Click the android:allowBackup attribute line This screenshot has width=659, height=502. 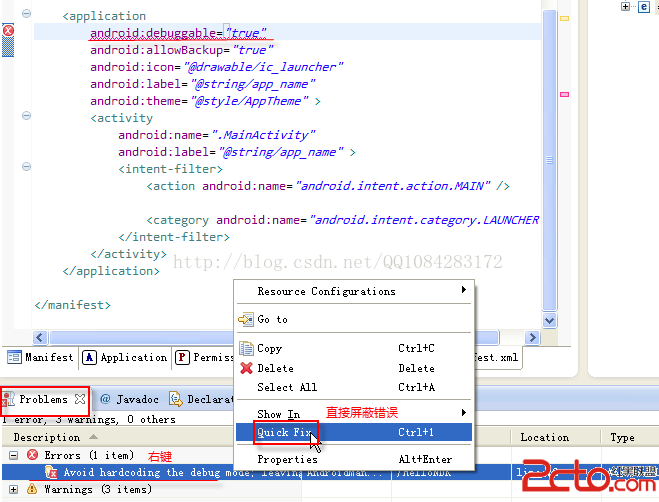point(182,50)
